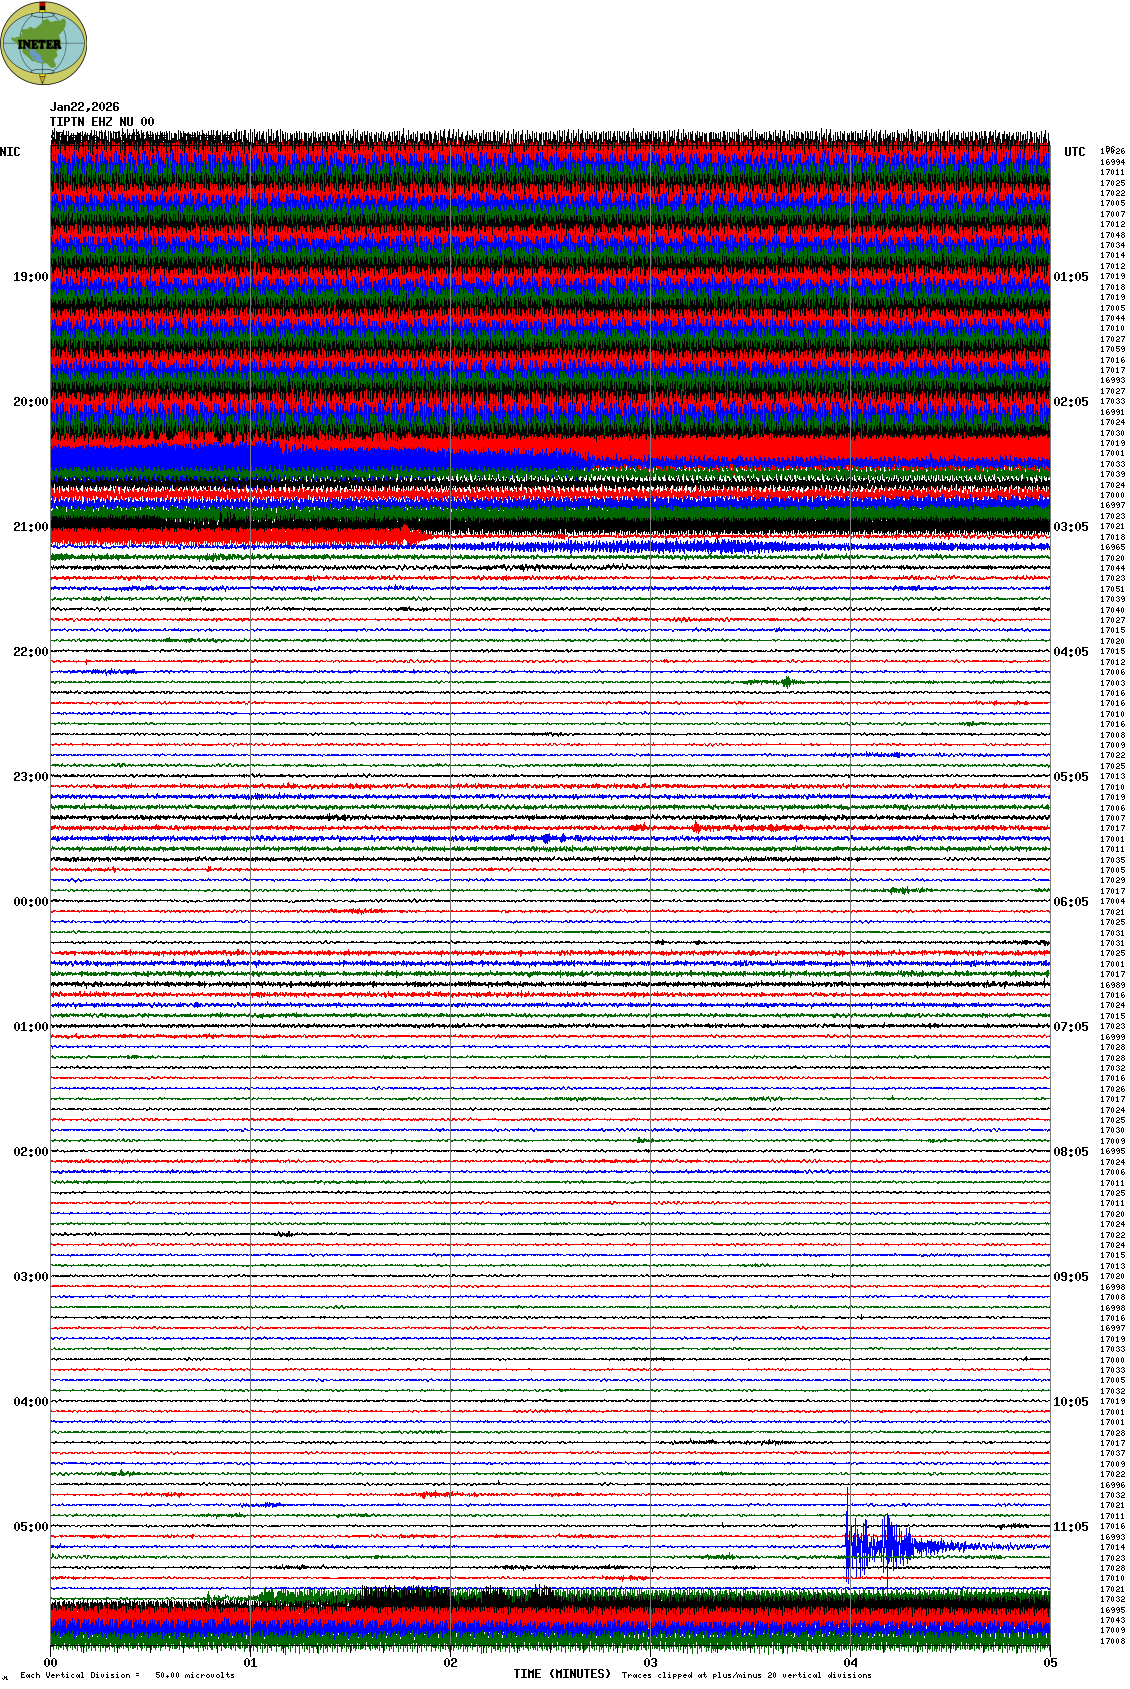Click the Jan22,2026 date label
The width and height of the screenshot is (1130, 1689).
[85, 107]
